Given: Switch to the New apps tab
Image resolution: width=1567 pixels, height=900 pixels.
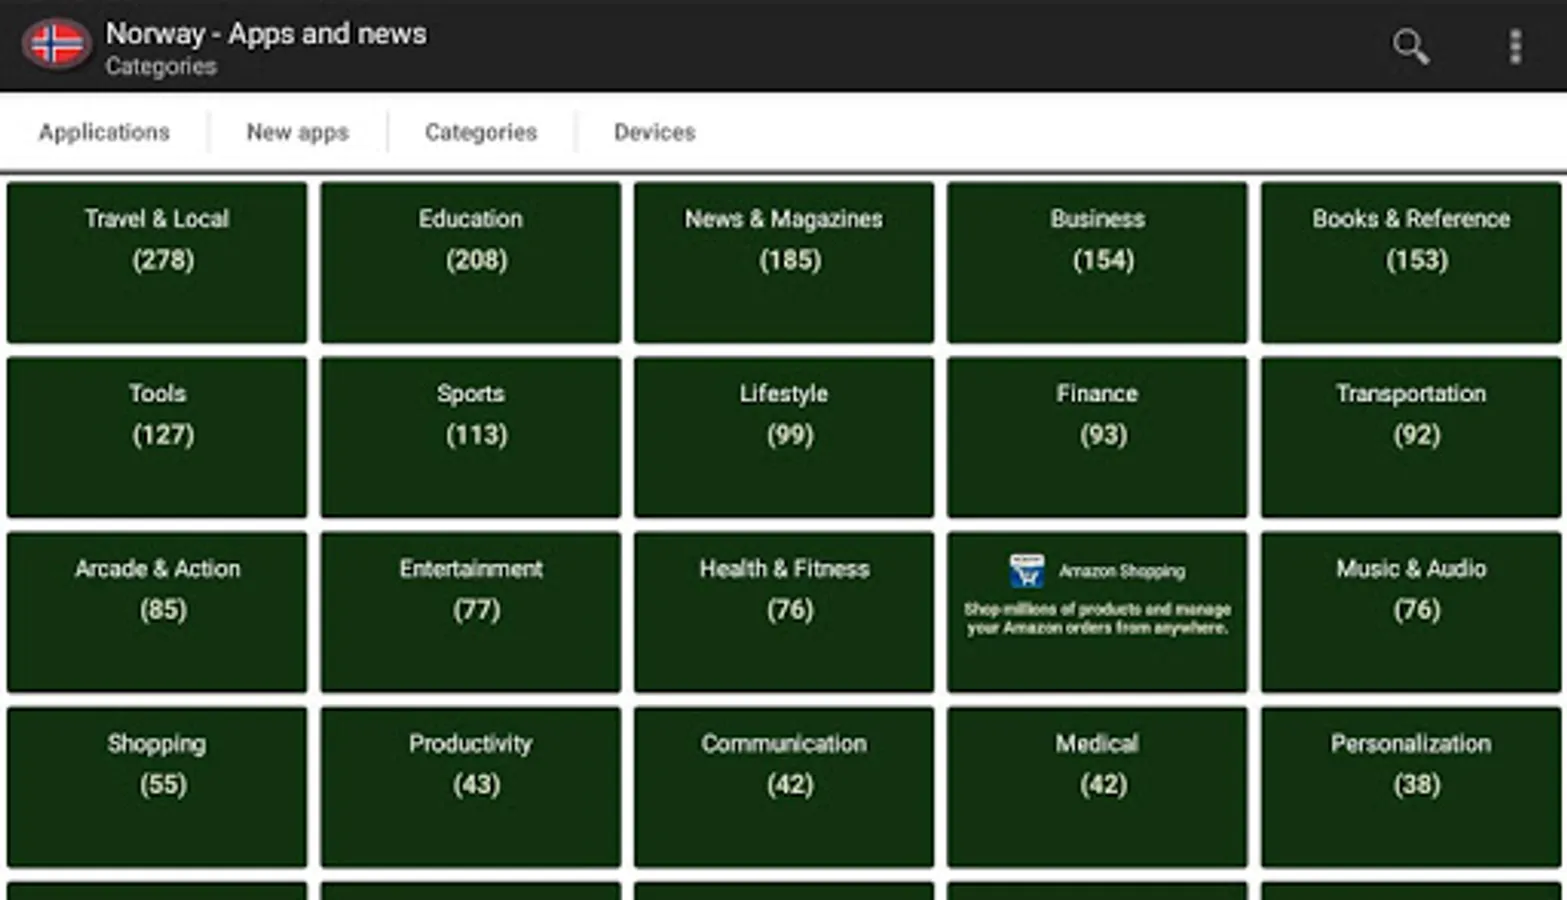Looking at the screenshot, I should click(x=298, y=132).
